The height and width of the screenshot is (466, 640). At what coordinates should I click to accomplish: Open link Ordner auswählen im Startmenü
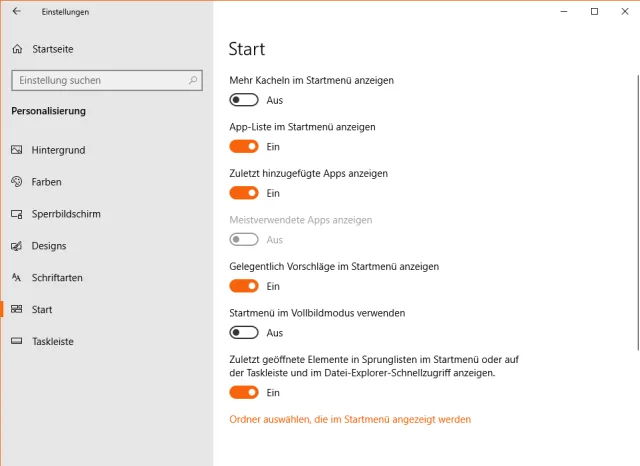coord(350,420)
